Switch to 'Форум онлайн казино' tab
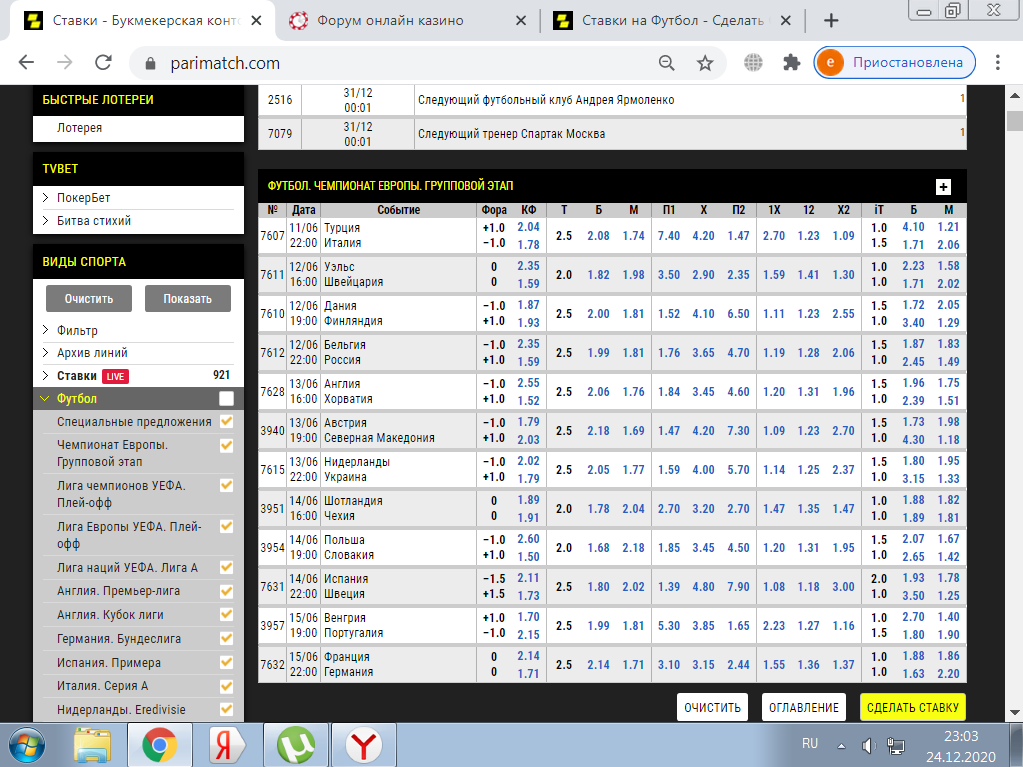Screen dimensions: 1023x767 pyautogui.click(x=408, y=21)
